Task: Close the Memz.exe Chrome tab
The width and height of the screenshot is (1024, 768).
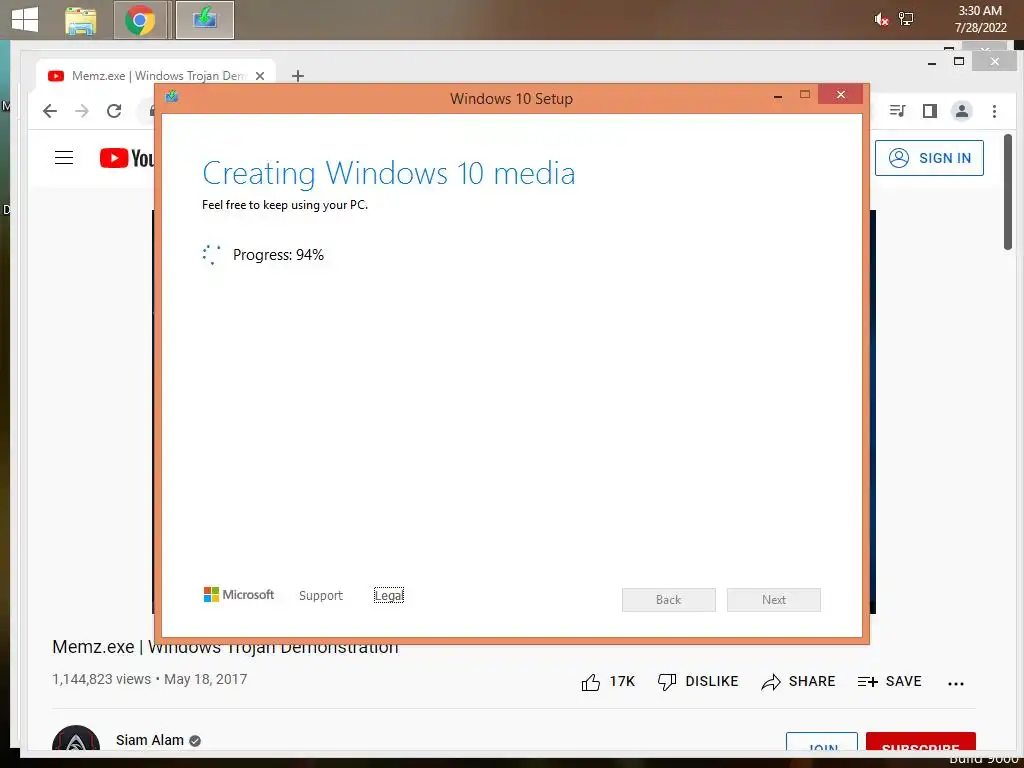Action: [260, 76]
